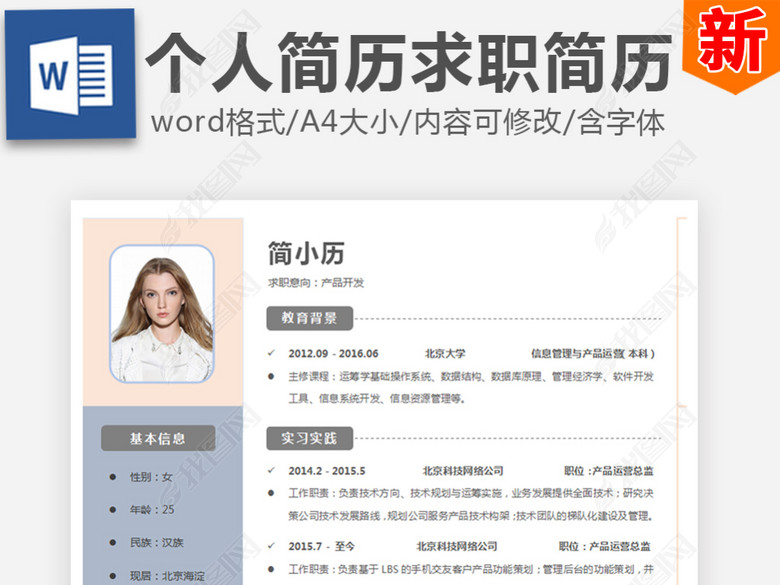Viewport: 780px width, 585px height.
Task: Click the text '年龄：25'
Action: [x=152, y=509]
